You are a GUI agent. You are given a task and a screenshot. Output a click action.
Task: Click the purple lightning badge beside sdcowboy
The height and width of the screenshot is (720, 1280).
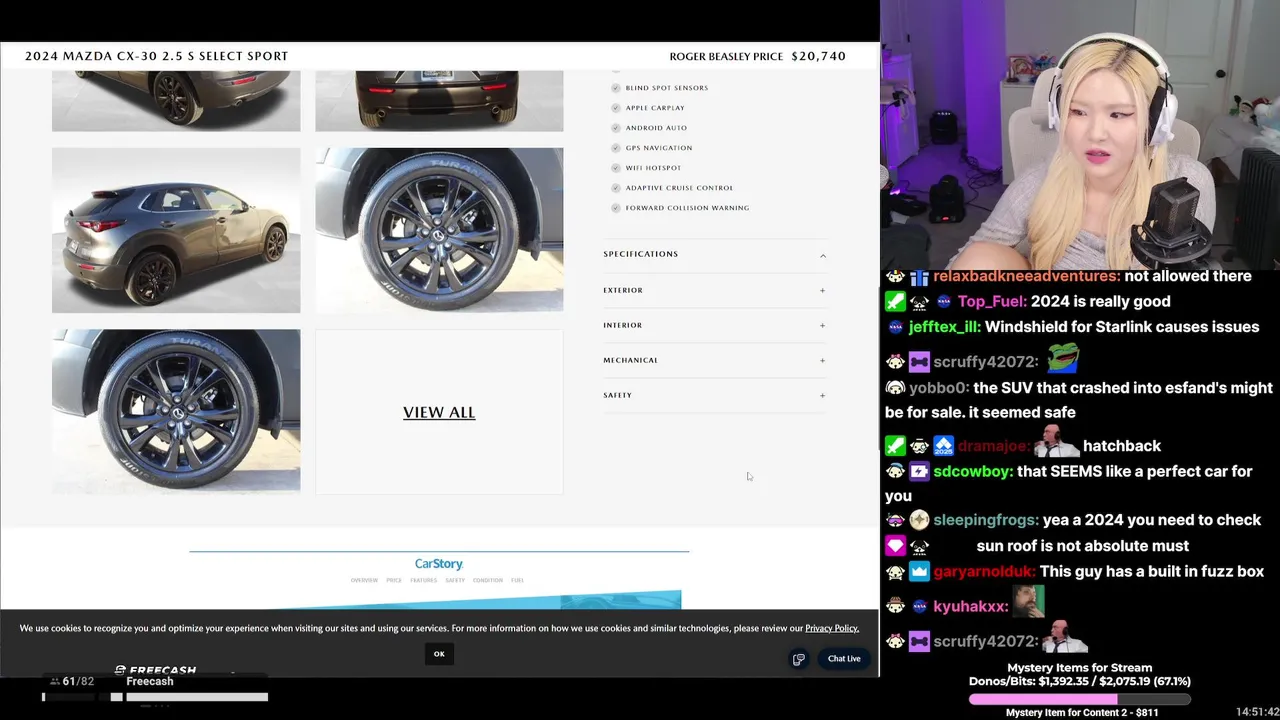tap(919, 471)
